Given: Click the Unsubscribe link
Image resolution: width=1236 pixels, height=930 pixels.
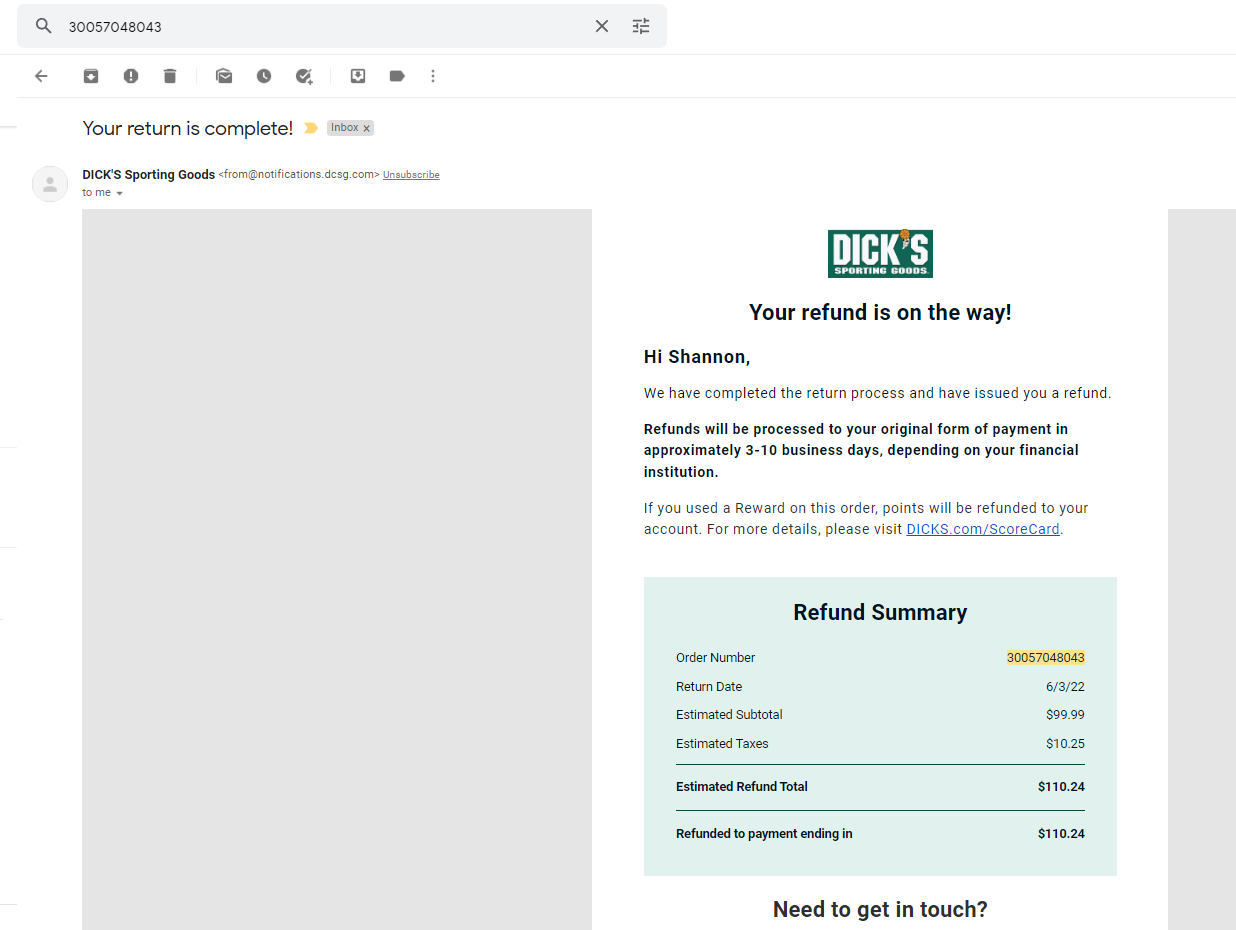Looking at the screenshot, I should pyautogui.click(x=411, y=175).
